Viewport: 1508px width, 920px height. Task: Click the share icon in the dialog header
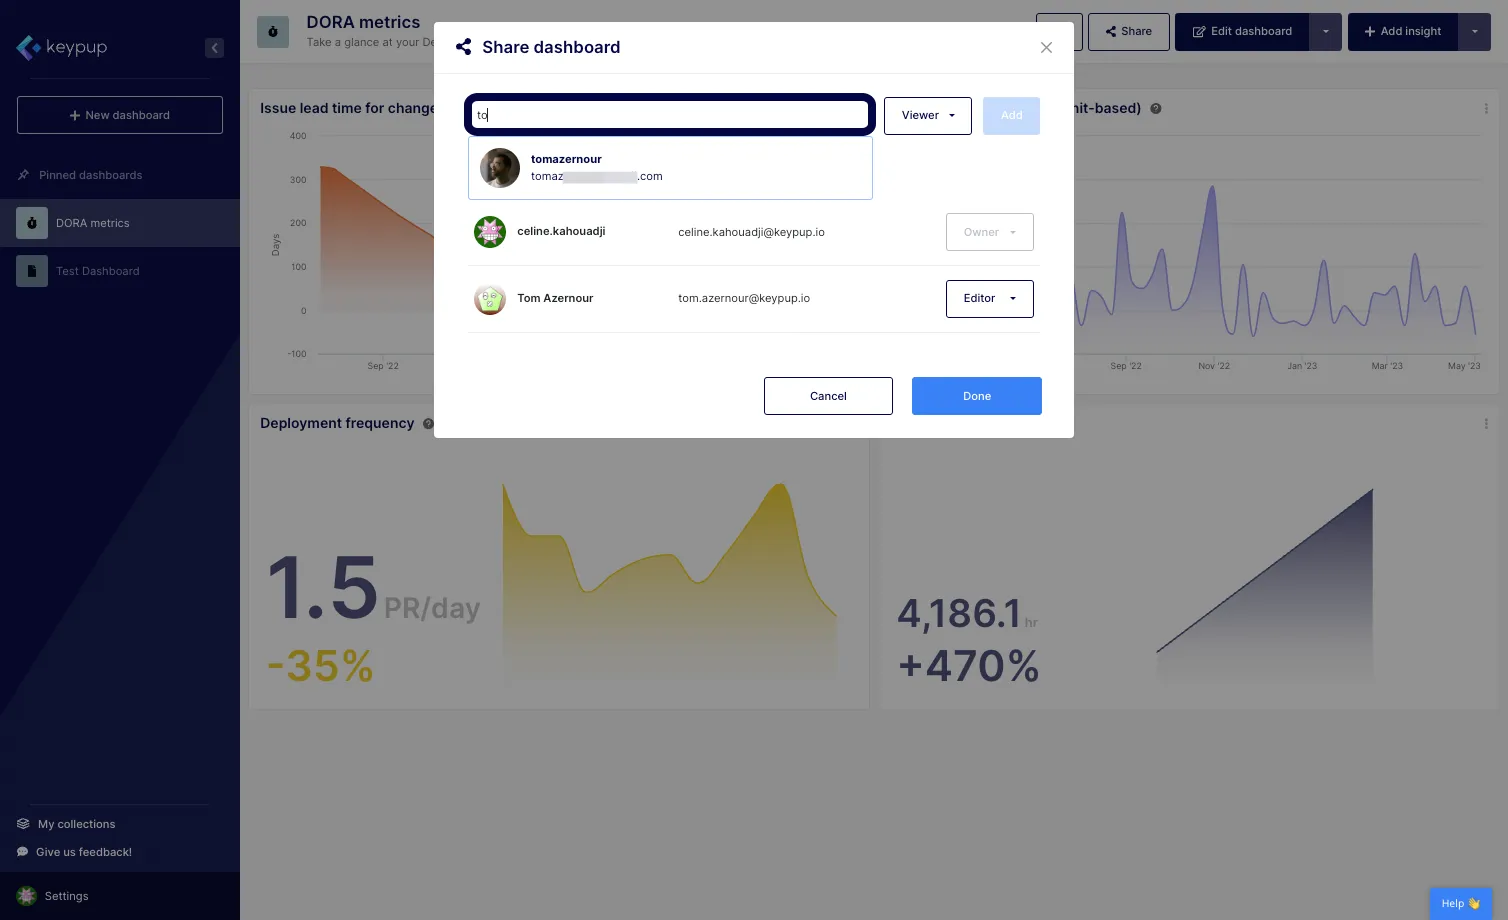click(x=463, y=47)
